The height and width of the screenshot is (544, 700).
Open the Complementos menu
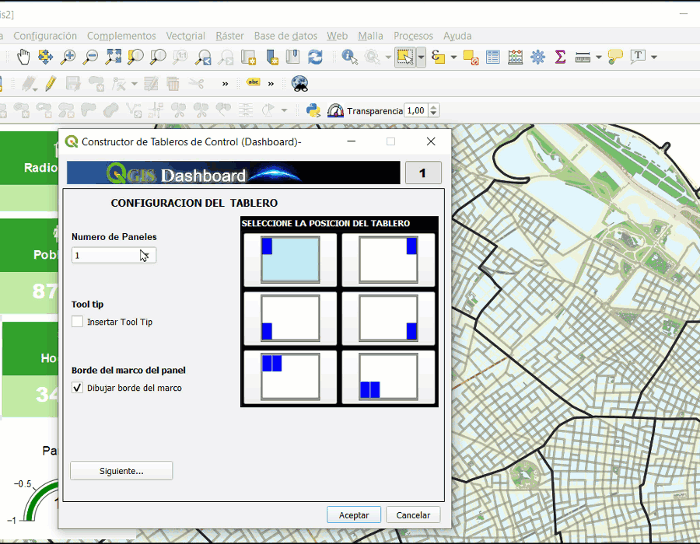(x=122, y=35)
